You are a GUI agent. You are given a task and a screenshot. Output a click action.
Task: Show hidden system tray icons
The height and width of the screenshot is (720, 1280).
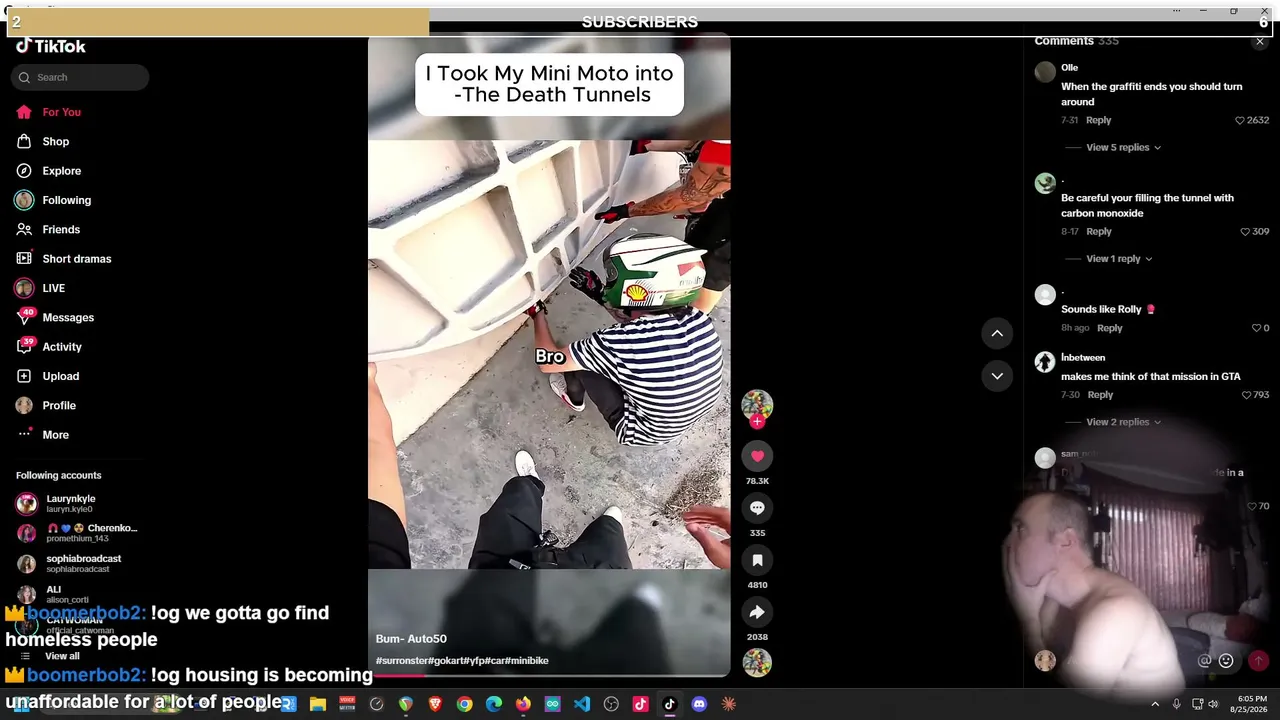pos(1155,704)
